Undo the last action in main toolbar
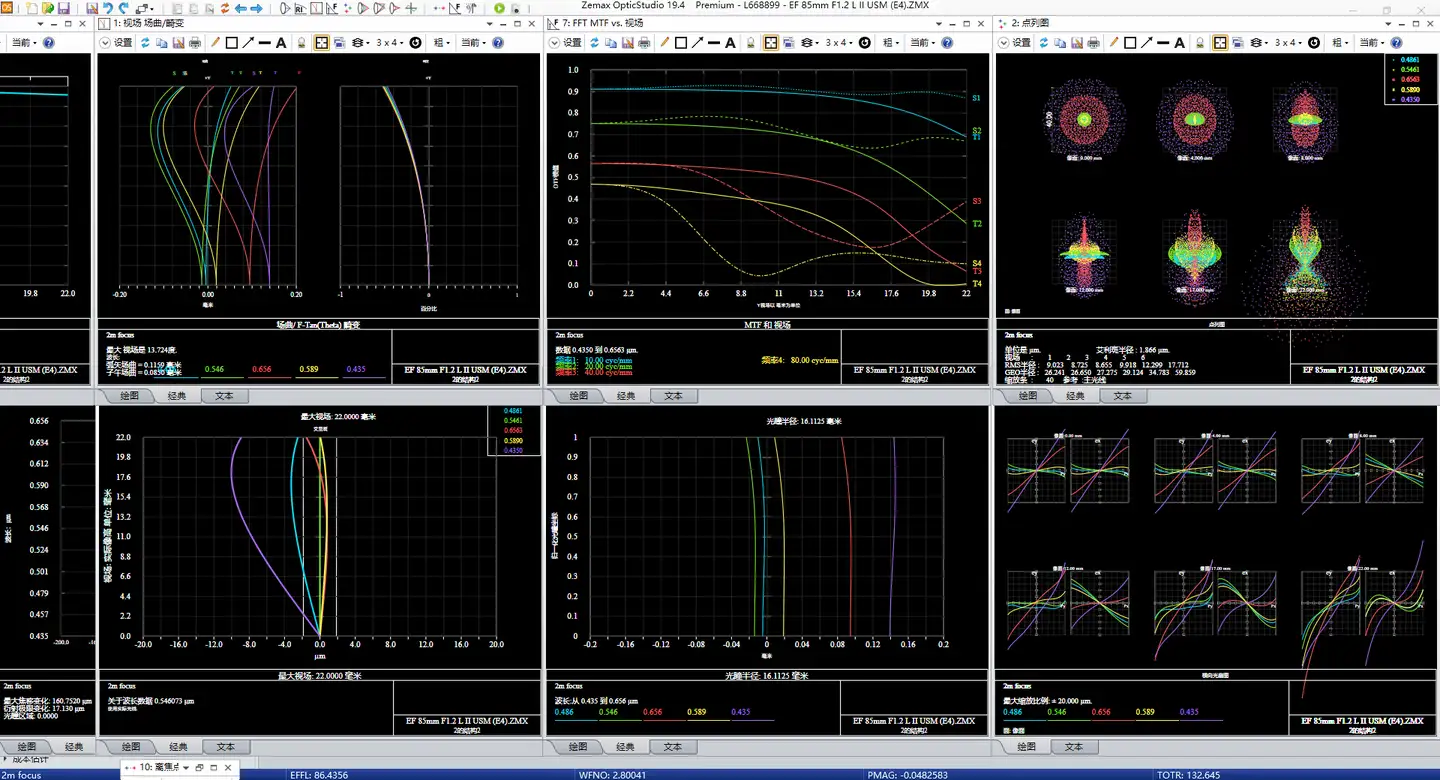1440x780 pixels. tap(108, 8)
